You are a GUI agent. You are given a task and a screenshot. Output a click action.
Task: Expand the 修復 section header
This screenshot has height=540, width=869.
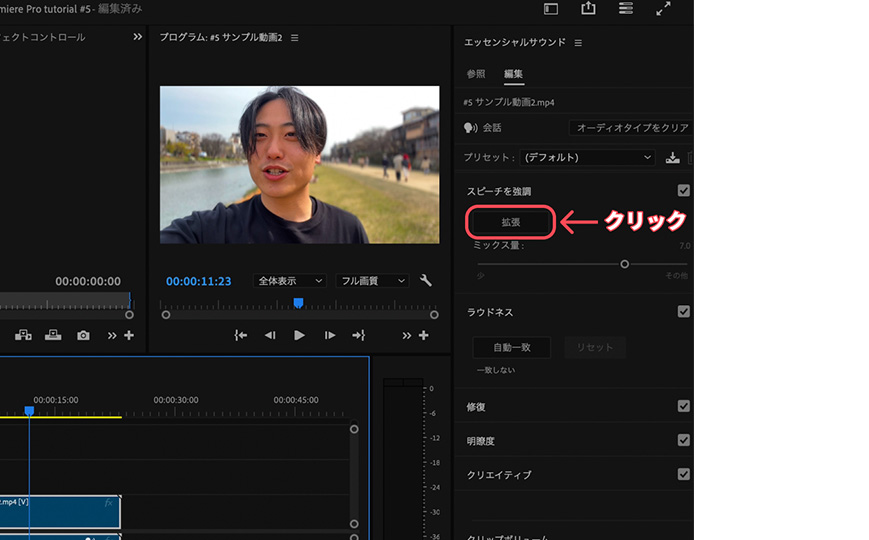click(x=476, y=407)
